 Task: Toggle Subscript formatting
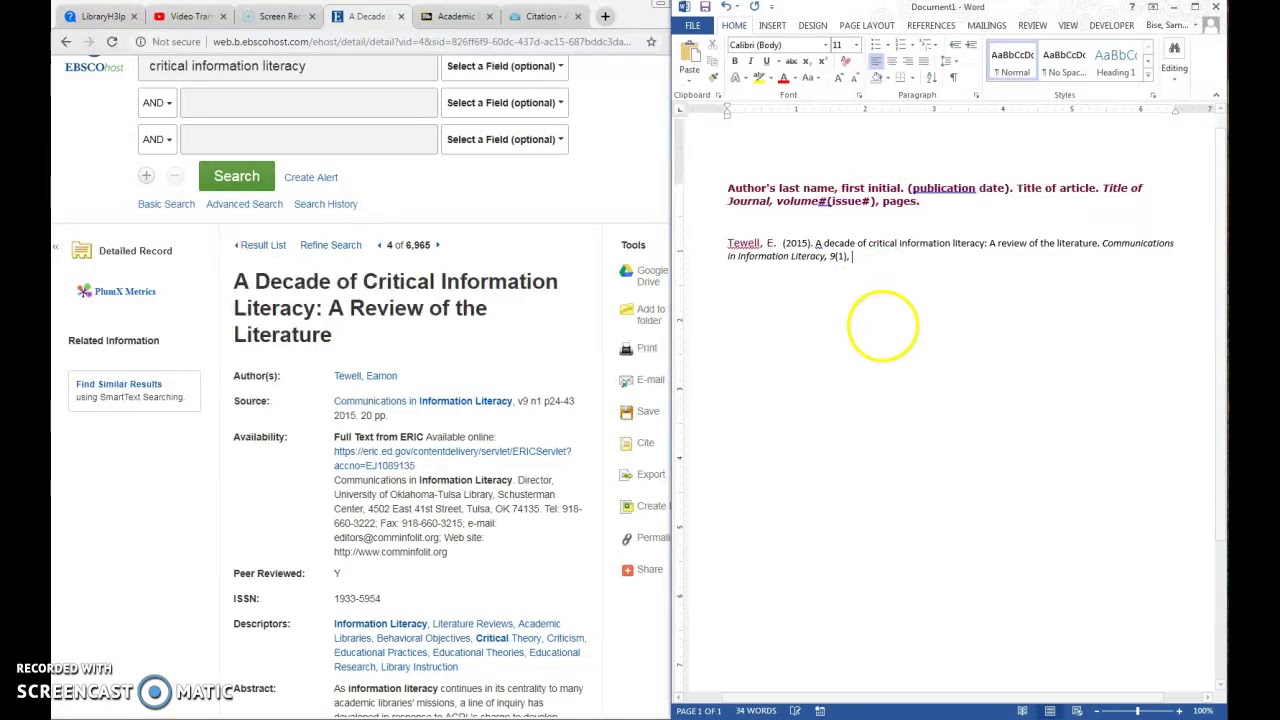807,61
